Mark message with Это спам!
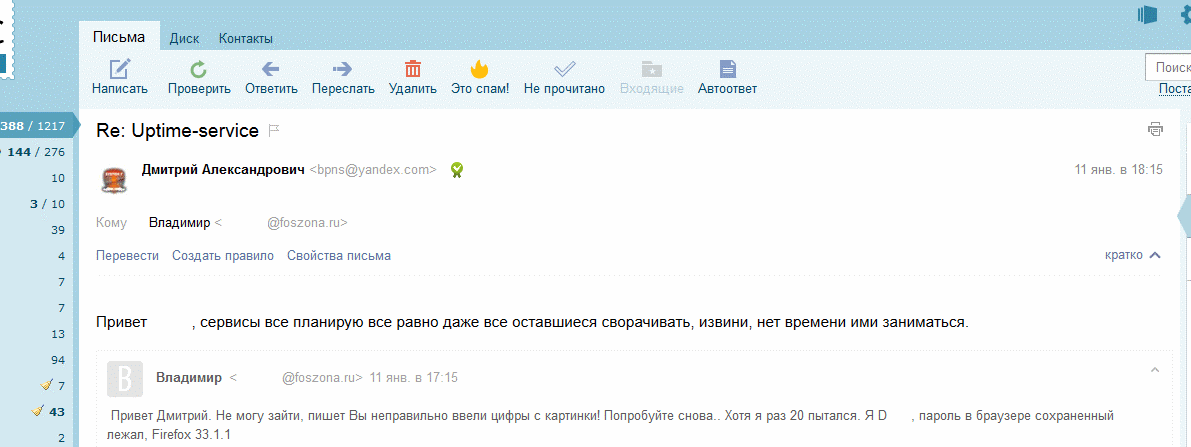Image resolution: width=1191 pixels, height=447 pixels. pos(479,70)
